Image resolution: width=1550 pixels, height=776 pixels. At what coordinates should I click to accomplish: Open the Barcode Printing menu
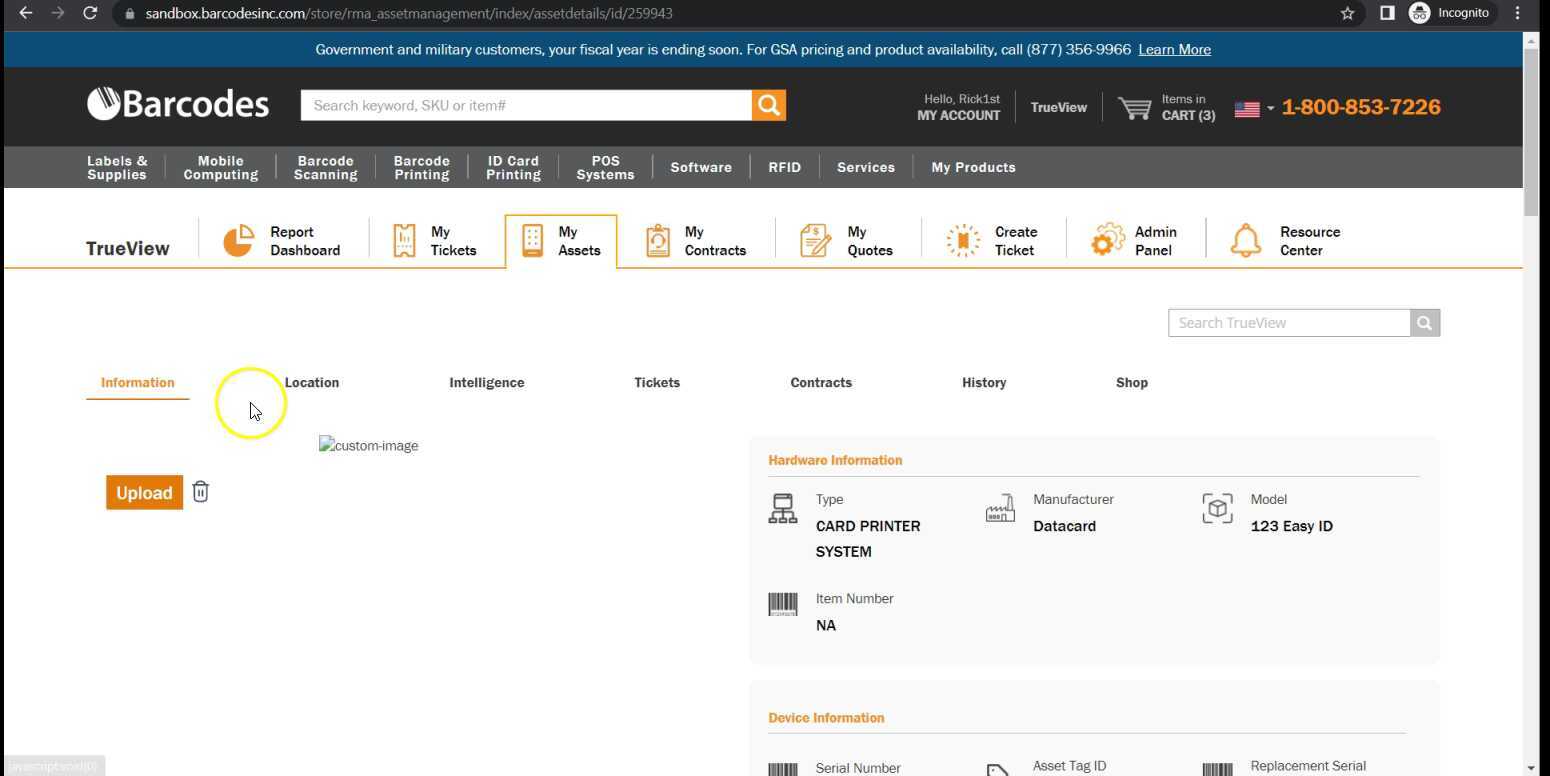pos(421,167)
